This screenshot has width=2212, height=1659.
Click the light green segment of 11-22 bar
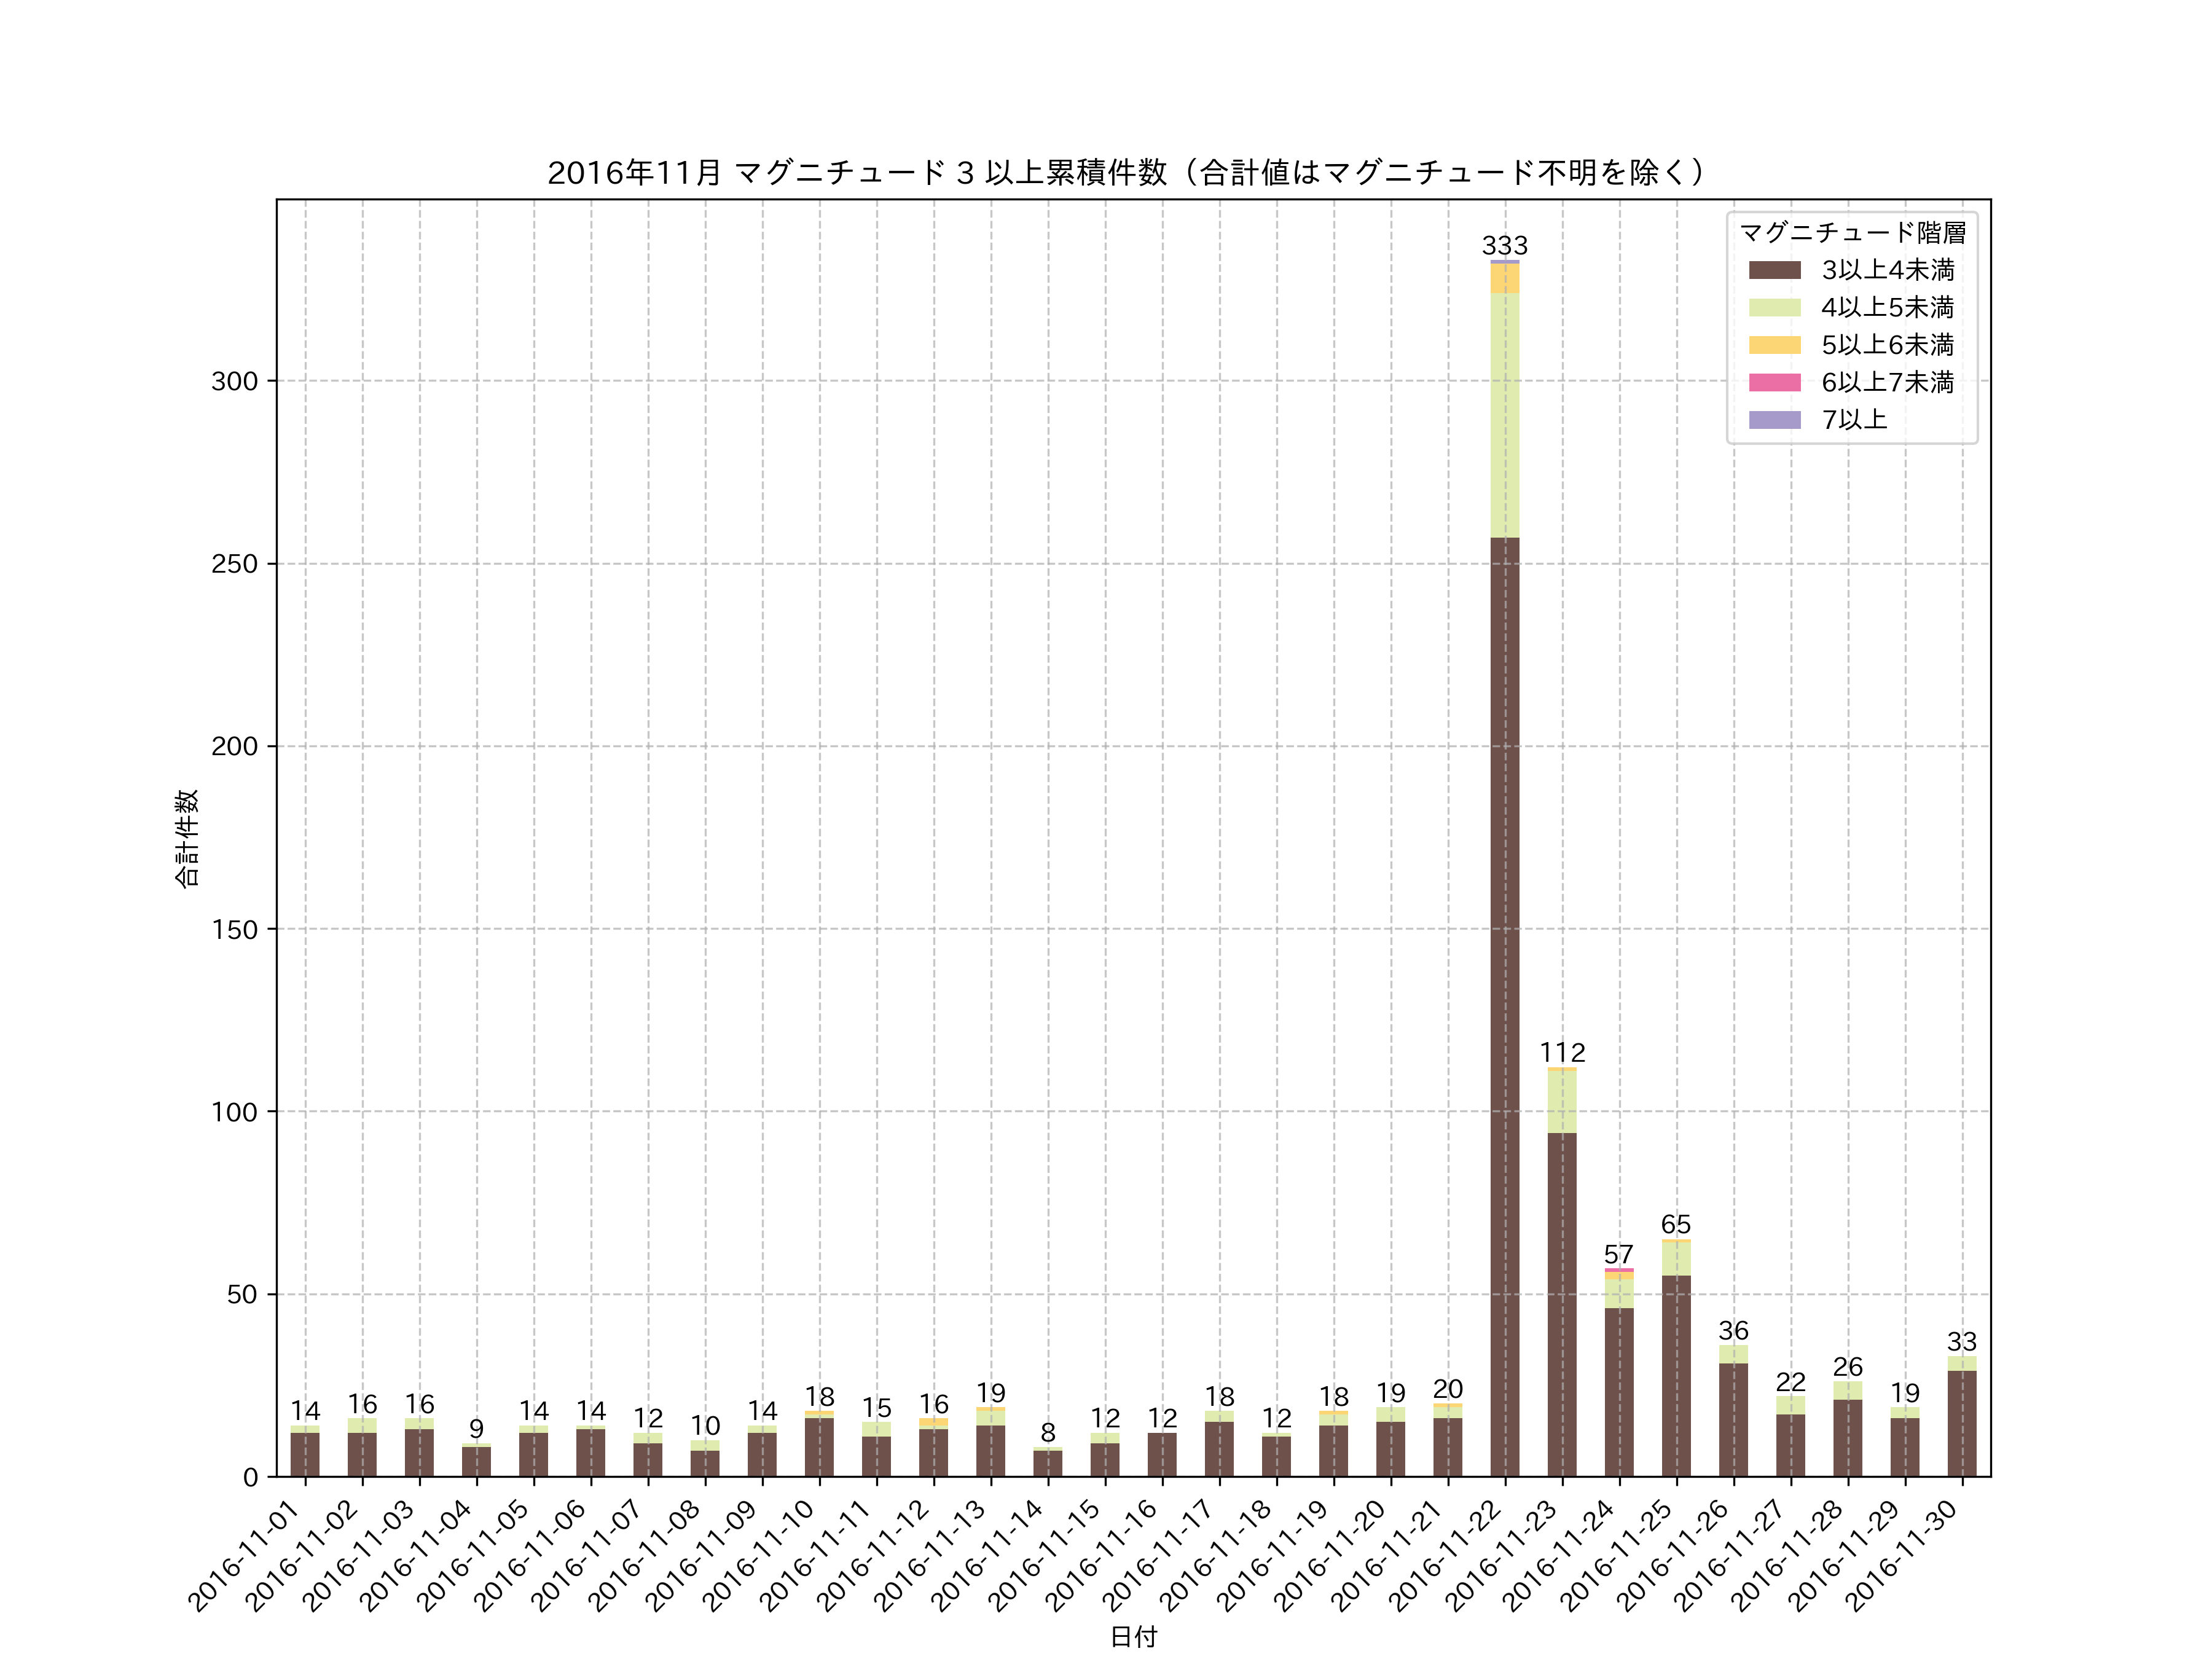tap(1504, 415)
